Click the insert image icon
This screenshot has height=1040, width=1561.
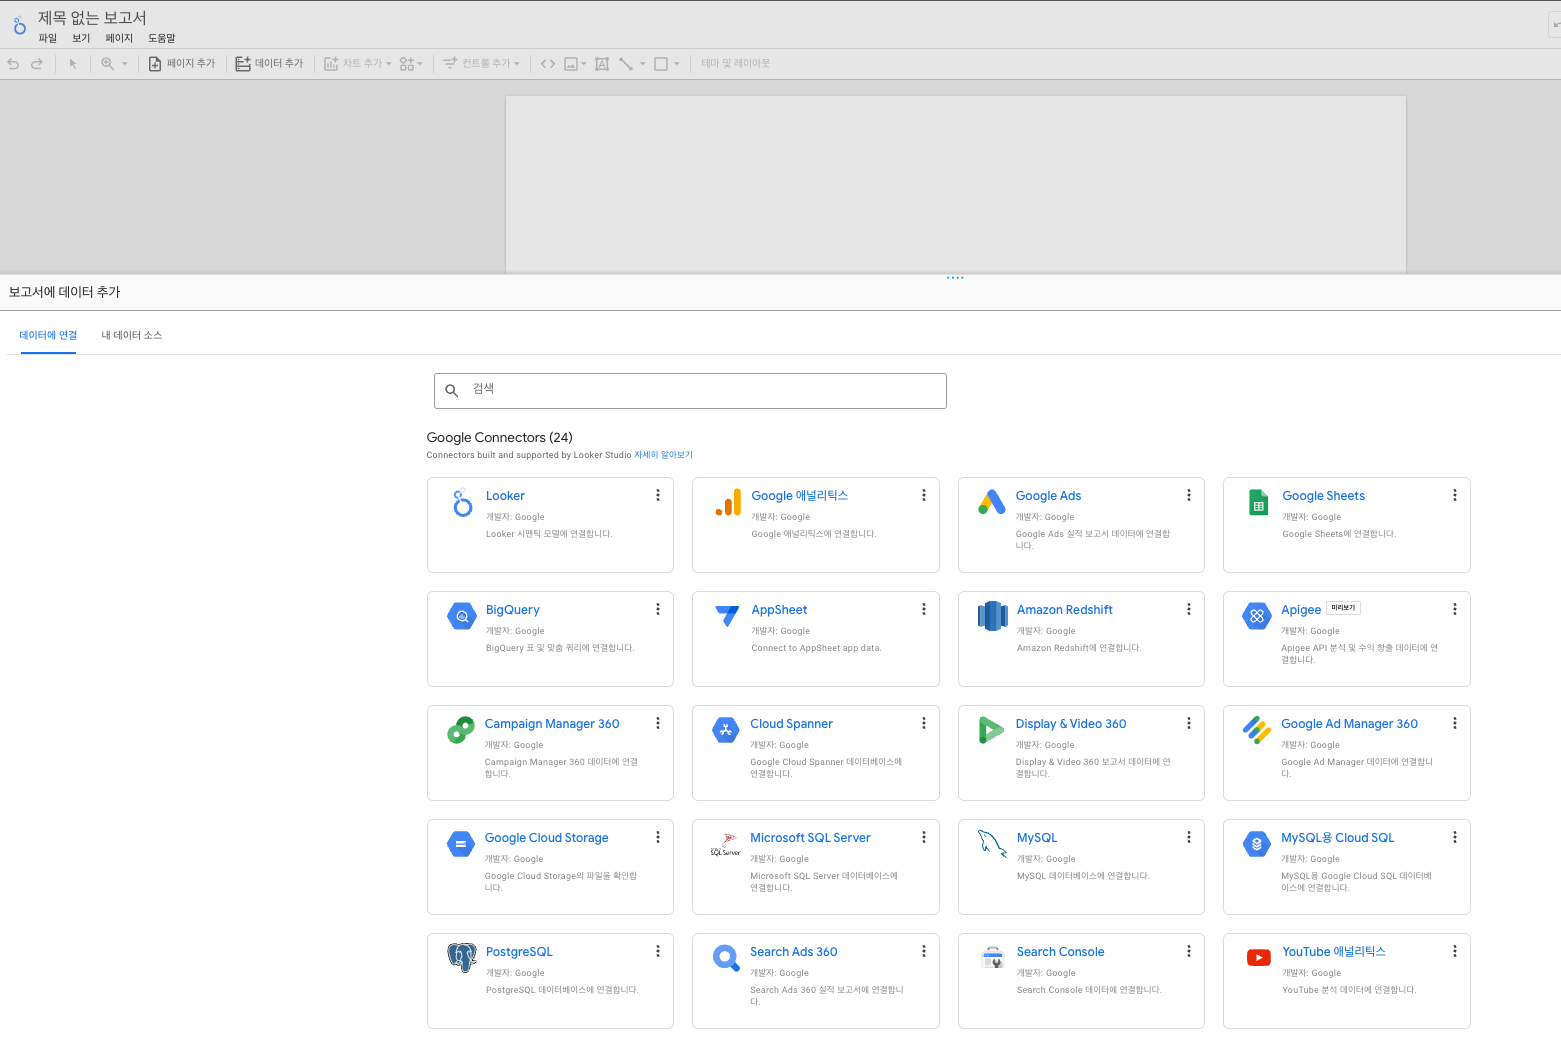point(571,64)
